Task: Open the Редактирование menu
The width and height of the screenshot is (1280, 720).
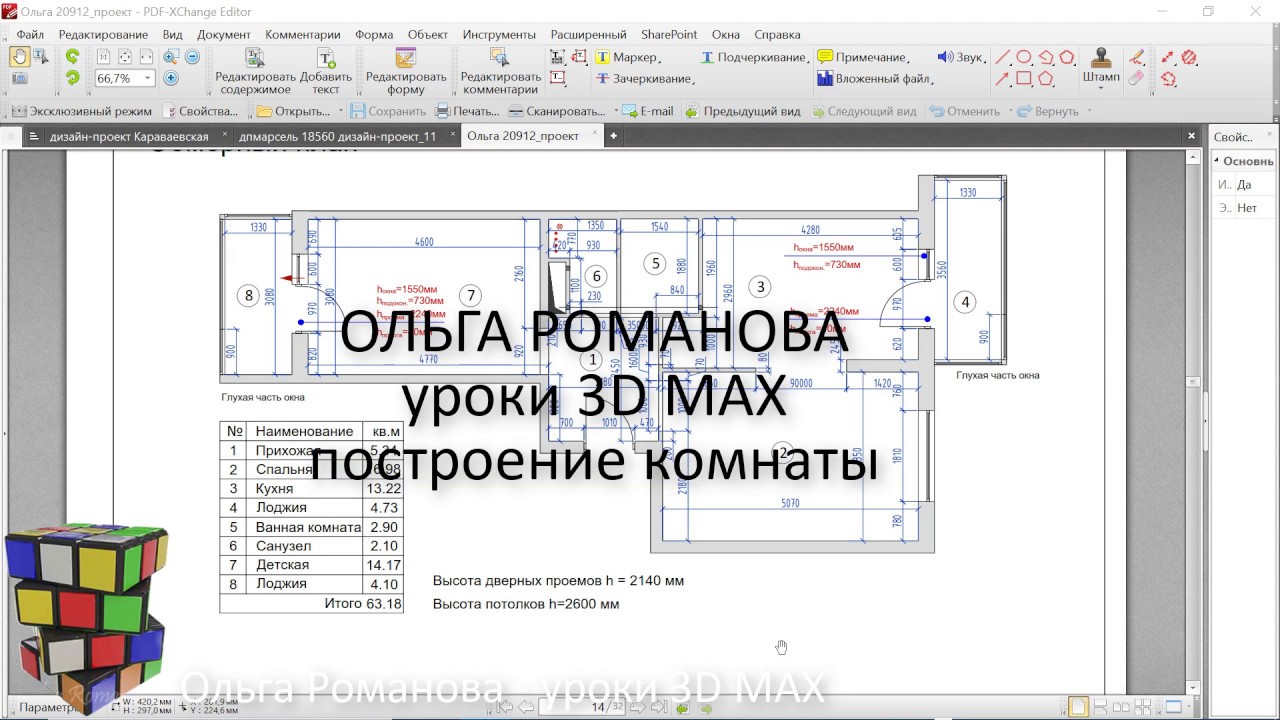Action: pos(103,34)
